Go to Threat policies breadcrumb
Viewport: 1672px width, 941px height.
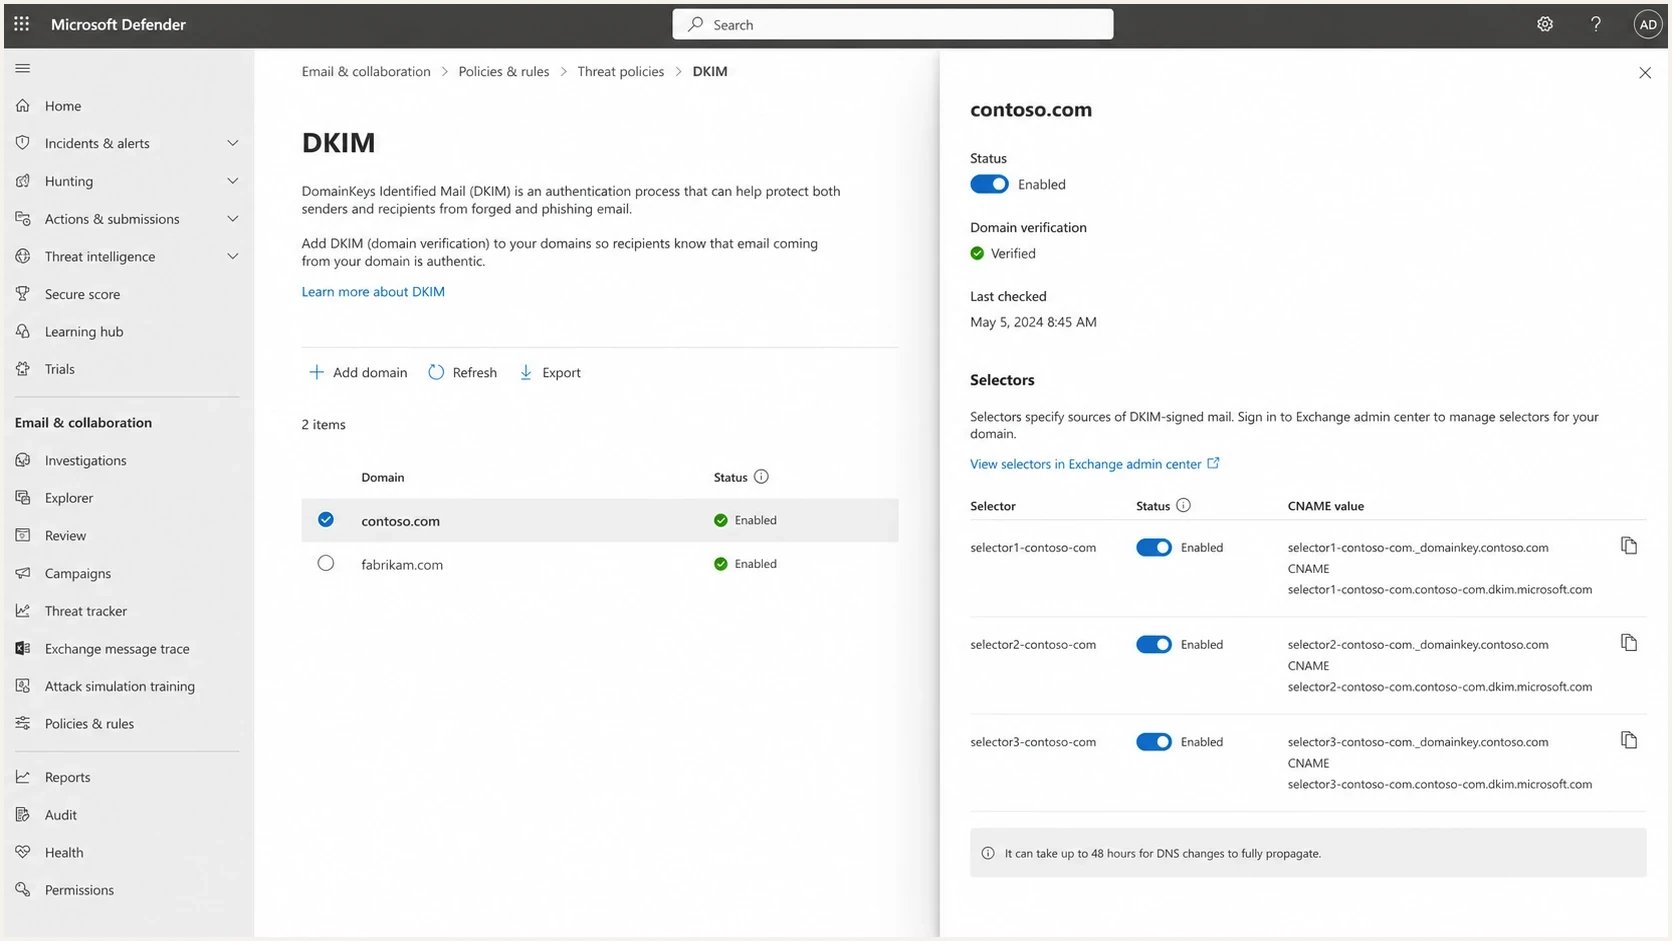pyautogui.click(x=621, y=71)
